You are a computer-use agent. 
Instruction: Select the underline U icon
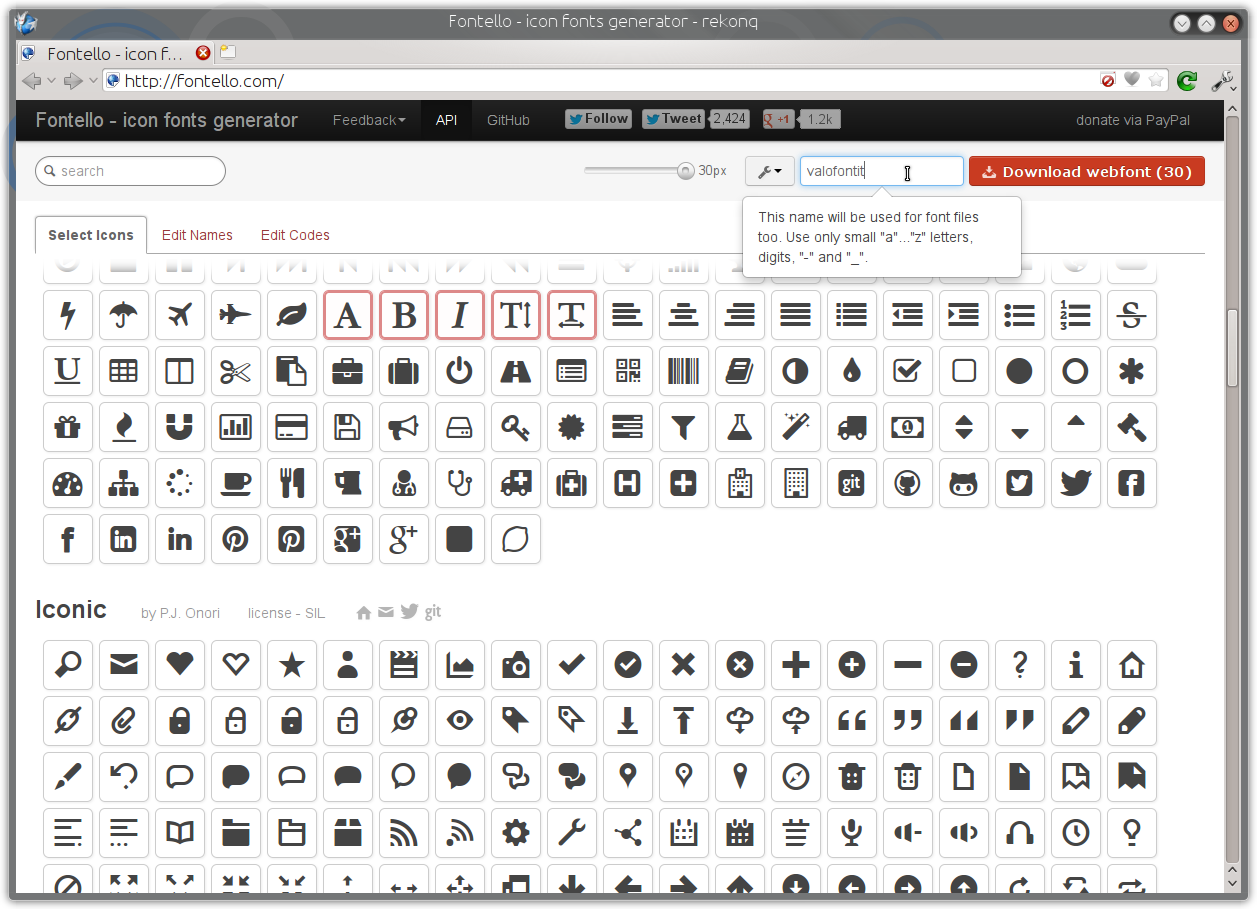tap(68, 371)
